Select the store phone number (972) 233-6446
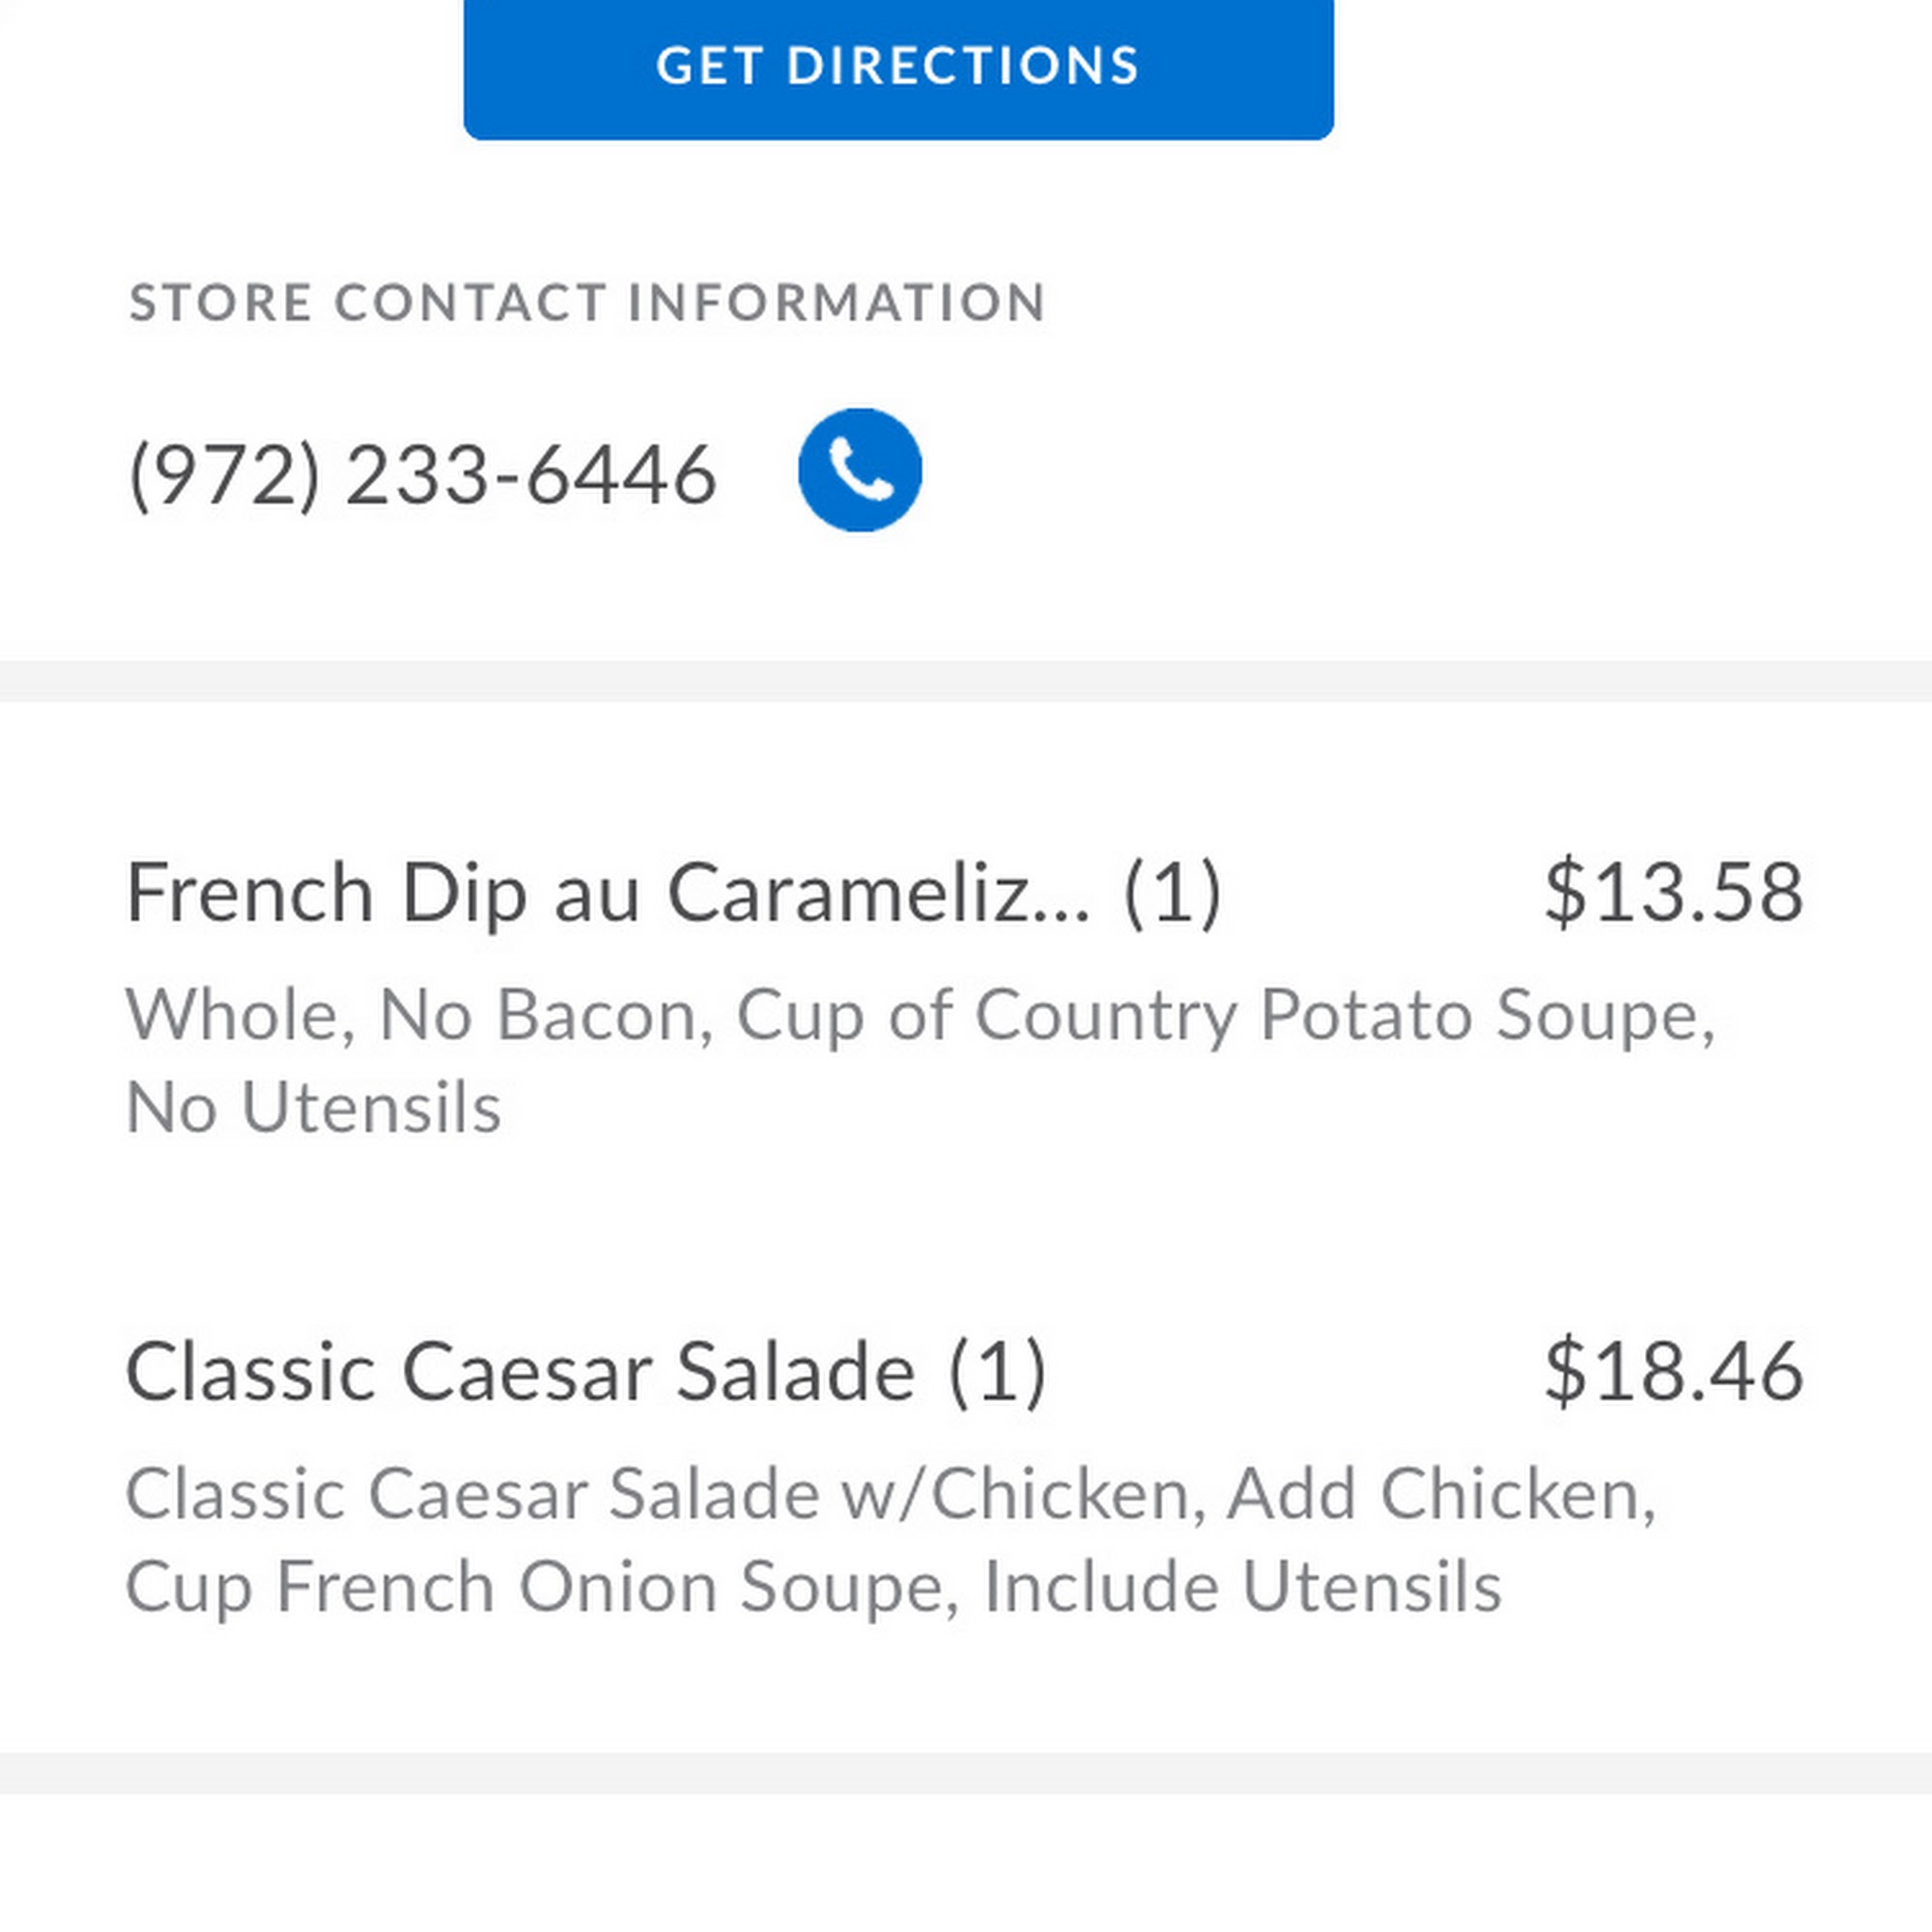Screen dimensions: 1932x1932 pyautogui.click(x=422, y=475)
